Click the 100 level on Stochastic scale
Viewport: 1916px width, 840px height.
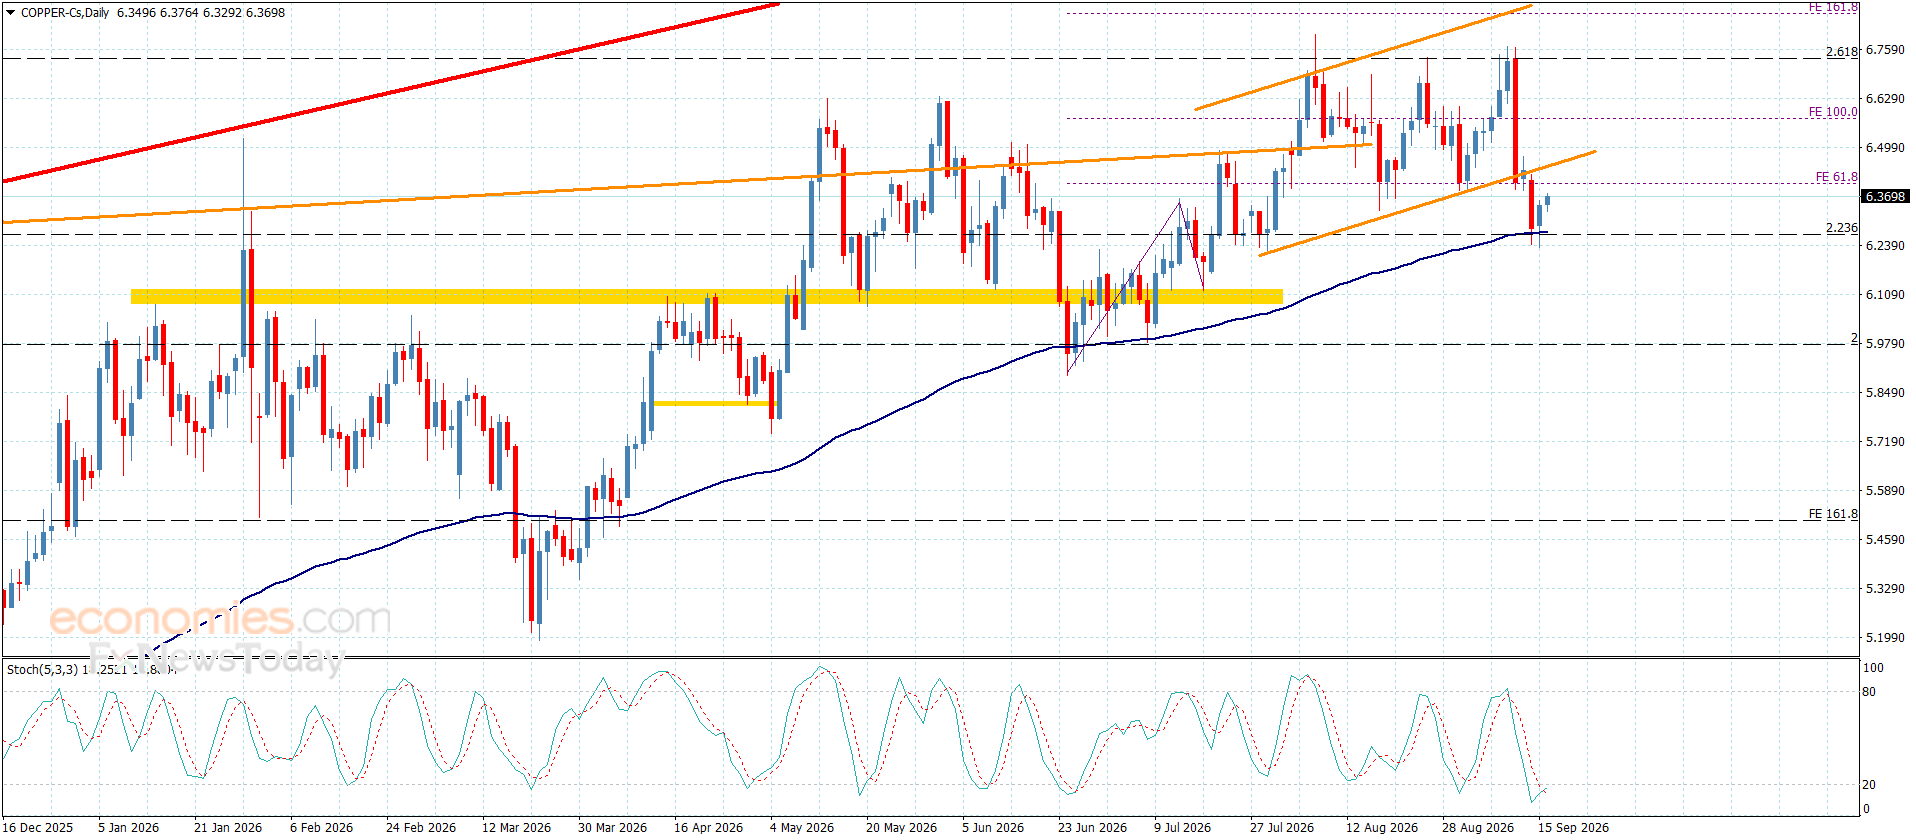click(x=1873, y=668)
